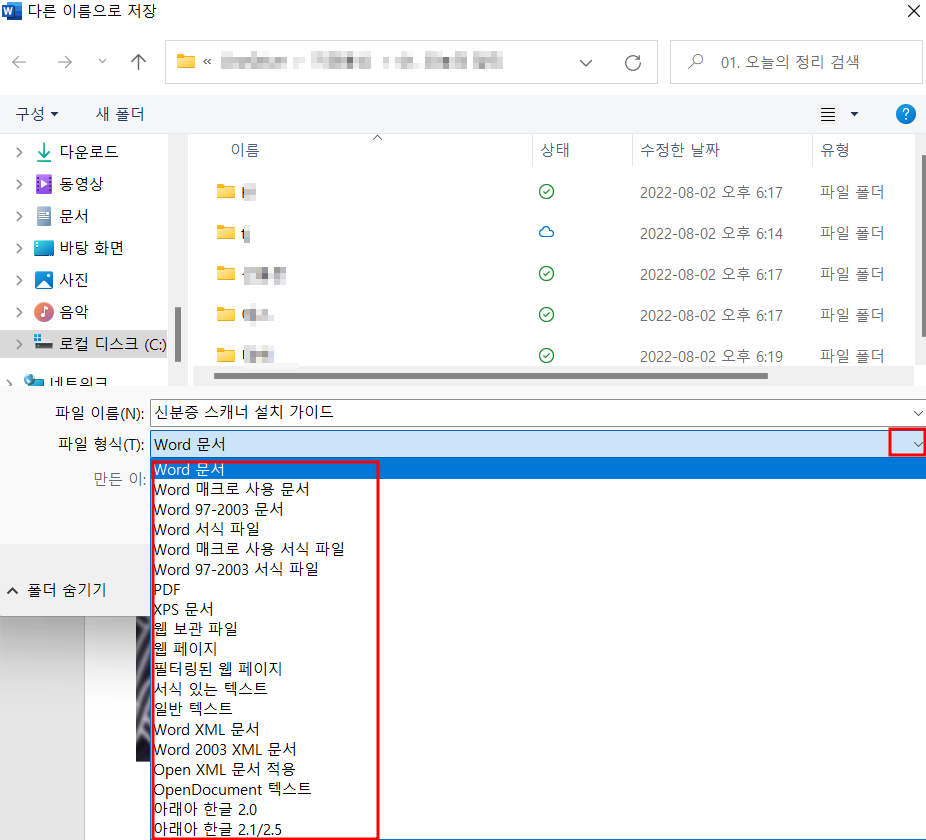Focus the '01. 오늘의 정리 검색' search box
926x840 pixels.
click(795, 62)
